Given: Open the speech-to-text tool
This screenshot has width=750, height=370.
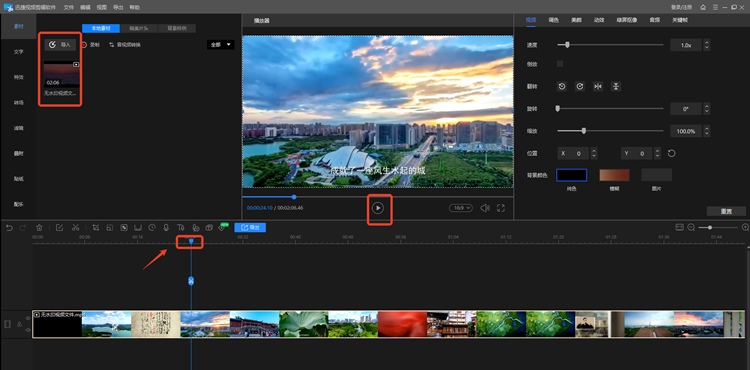Looking at the screenshot, I should (x=195, y=228).
